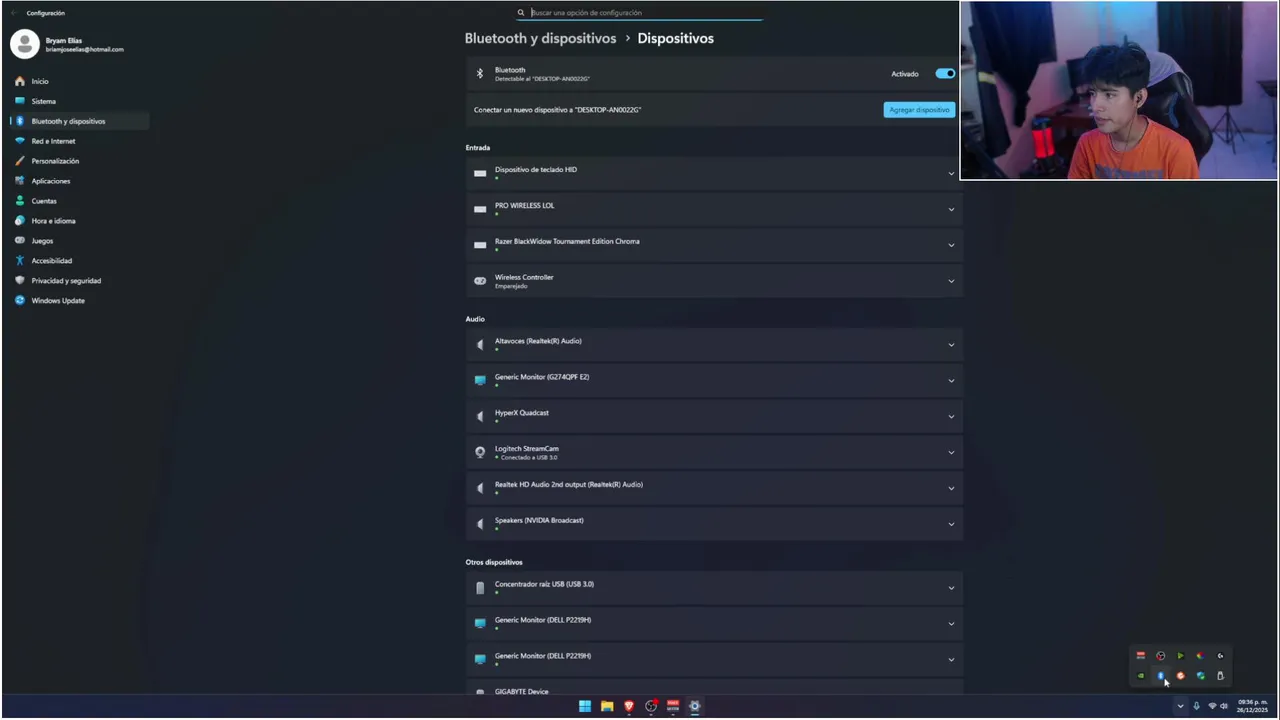Open the volume speaker icon in tray
The height and width of the screenshot is (720, 1280).
[x=1224, y=706]
